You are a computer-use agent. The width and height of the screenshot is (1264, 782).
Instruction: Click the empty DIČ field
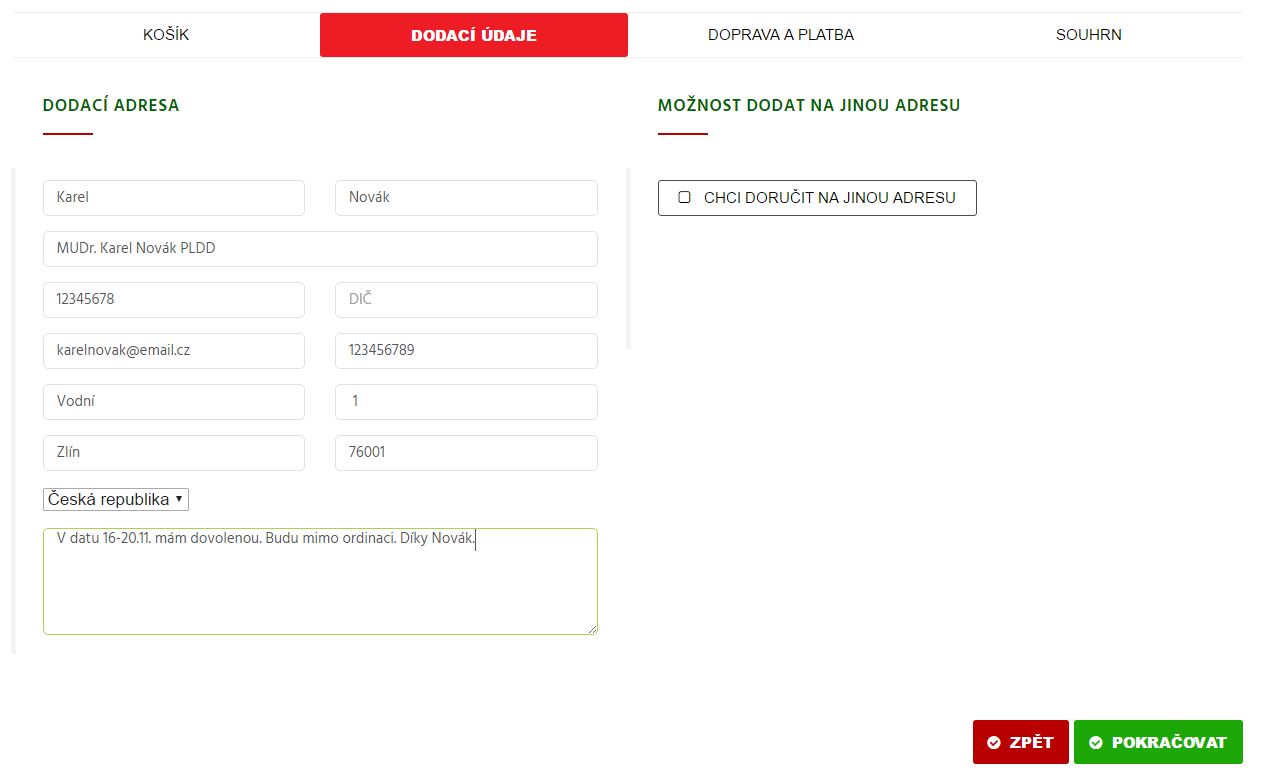[466, 300]
